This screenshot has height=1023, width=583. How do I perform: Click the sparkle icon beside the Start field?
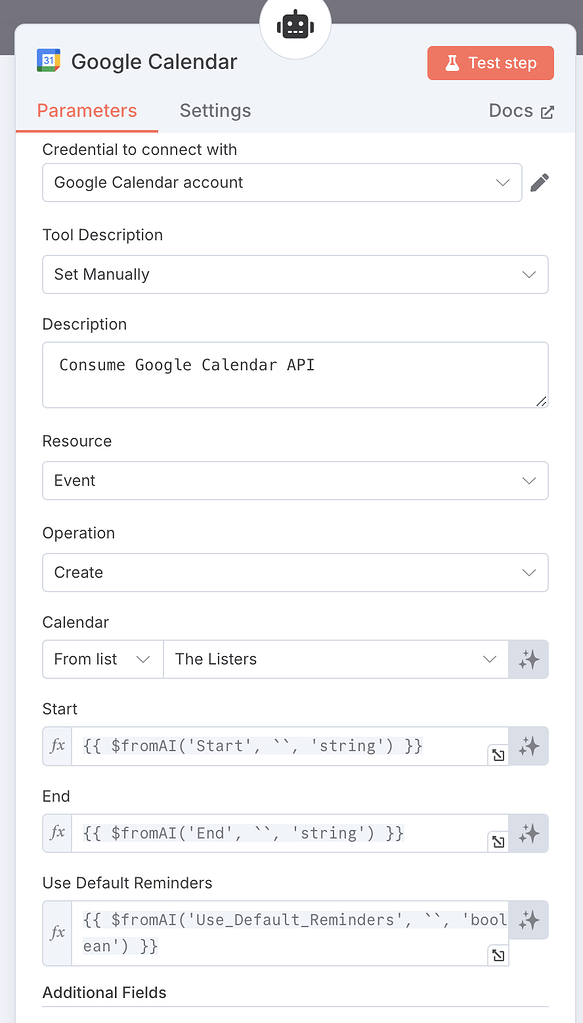point(528,746)
